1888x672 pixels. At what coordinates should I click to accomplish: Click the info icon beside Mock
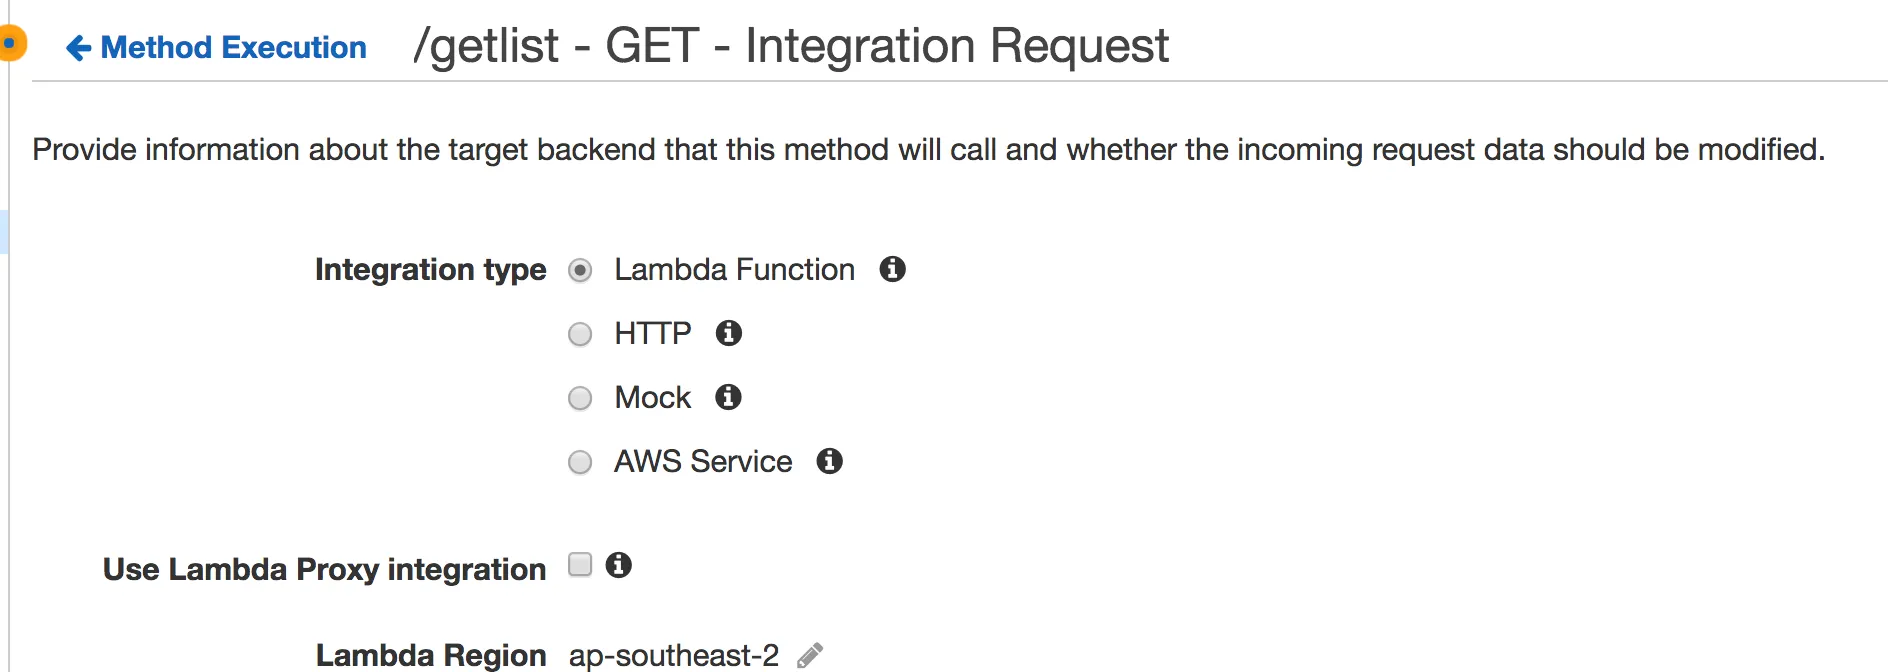click(728, 397)
